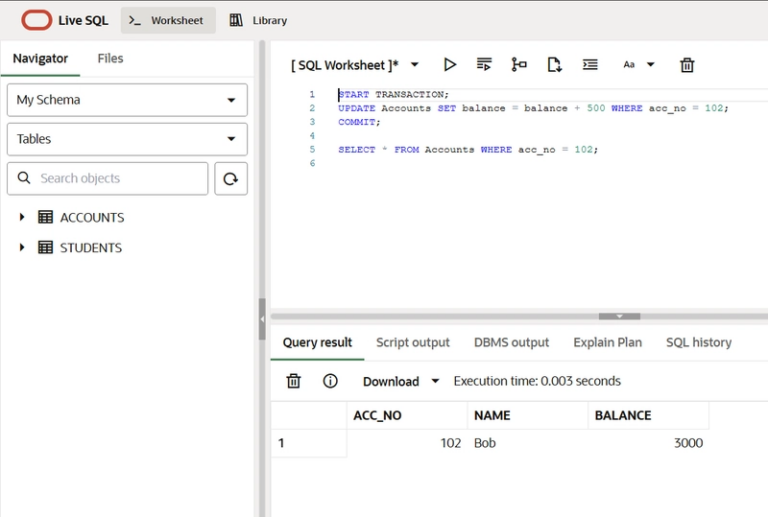Click the Run Script icon
The width and height of the screenshot is (768, 517).
tap(484, 64)
